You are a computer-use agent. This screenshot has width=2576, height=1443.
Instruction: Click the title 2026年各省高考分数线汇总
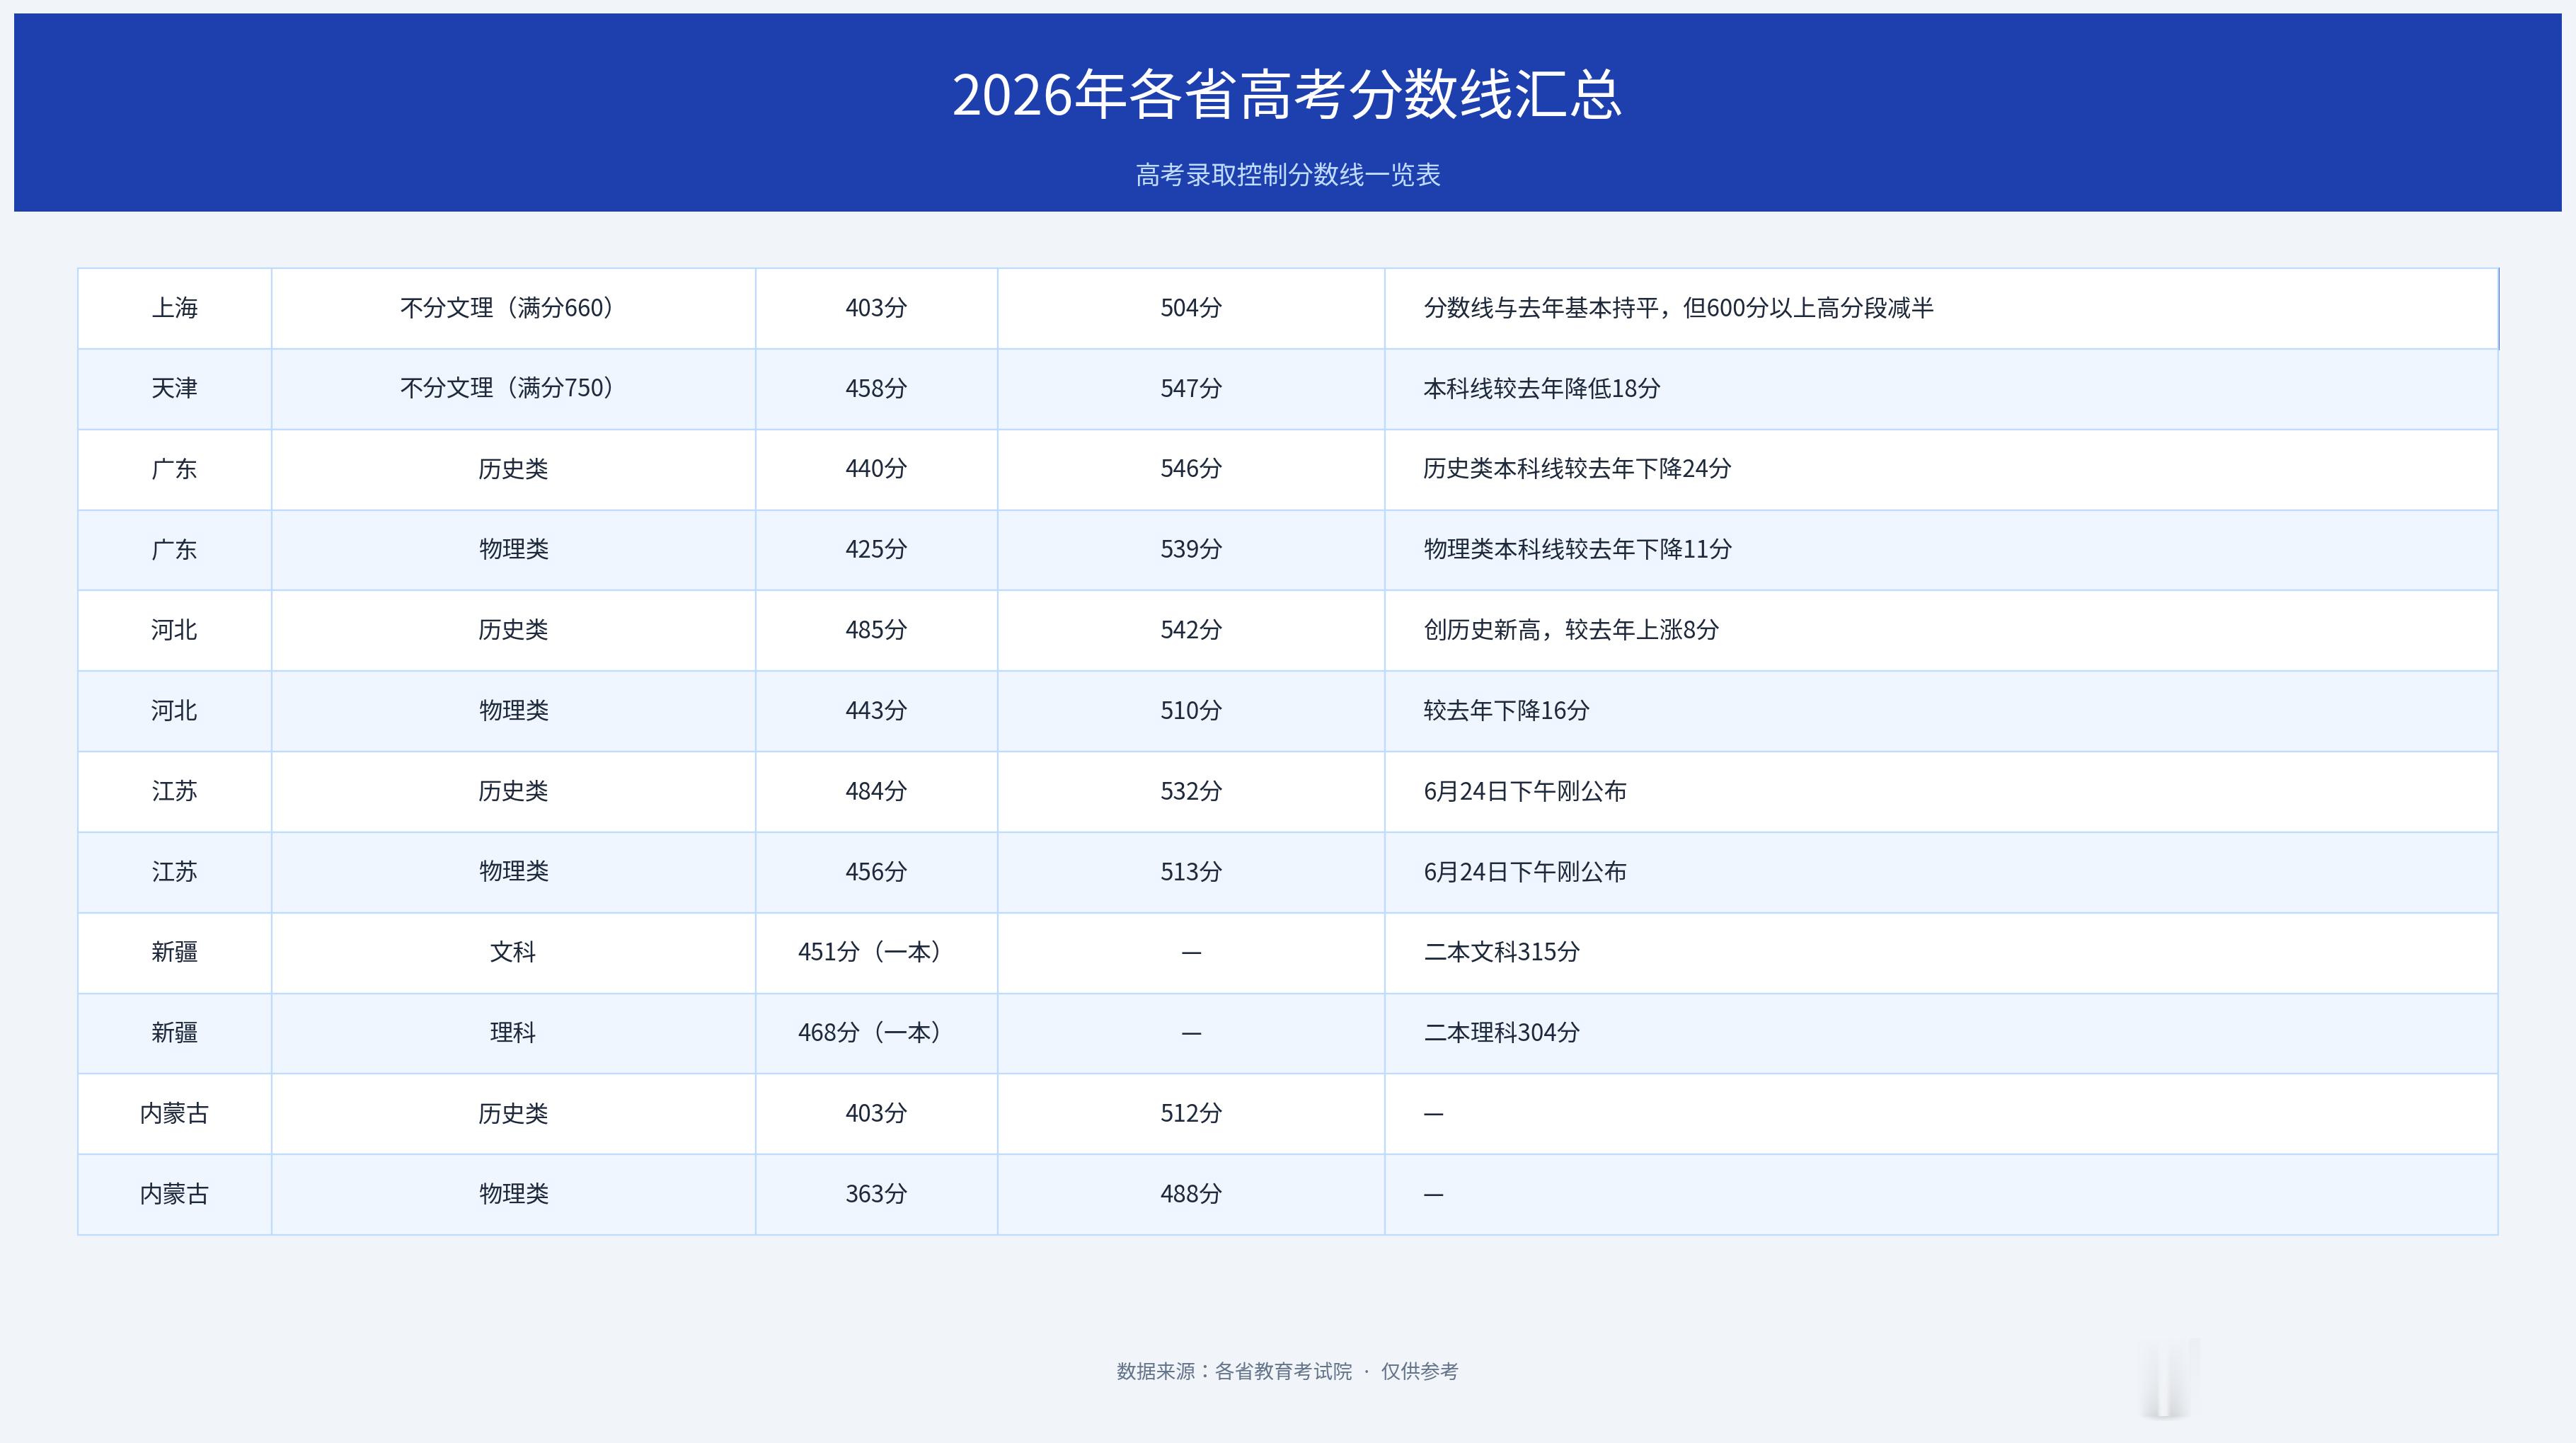[x=1287, y=95]
